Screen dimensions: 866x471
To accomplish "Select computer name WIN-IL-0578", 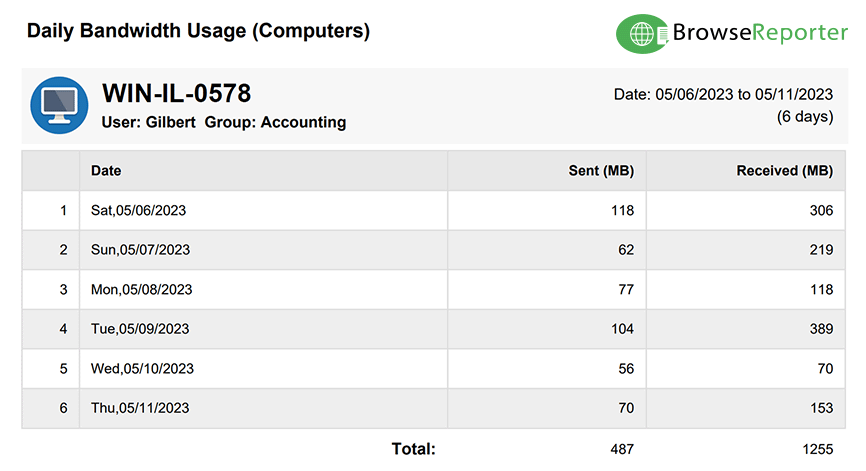I will pos(177,93).
